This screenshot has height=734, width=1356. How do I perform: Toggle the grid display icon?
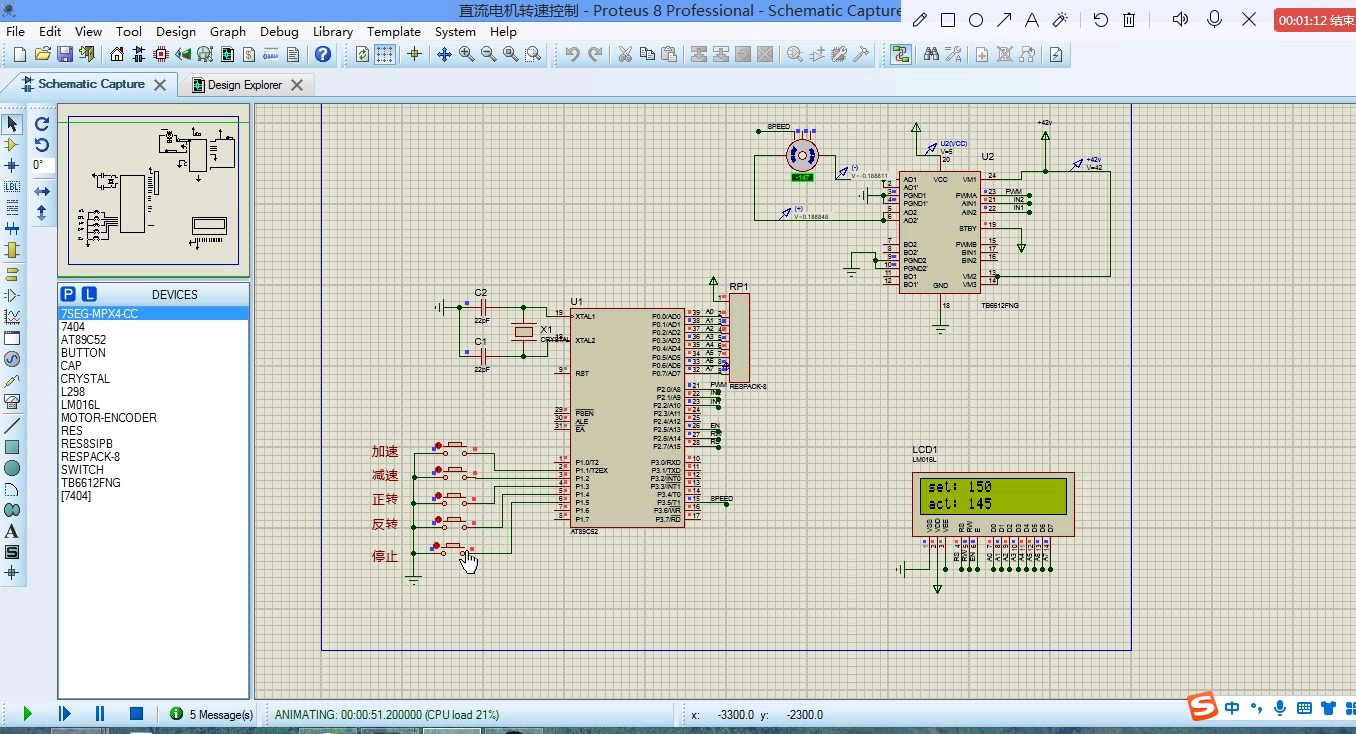point(384,54)
